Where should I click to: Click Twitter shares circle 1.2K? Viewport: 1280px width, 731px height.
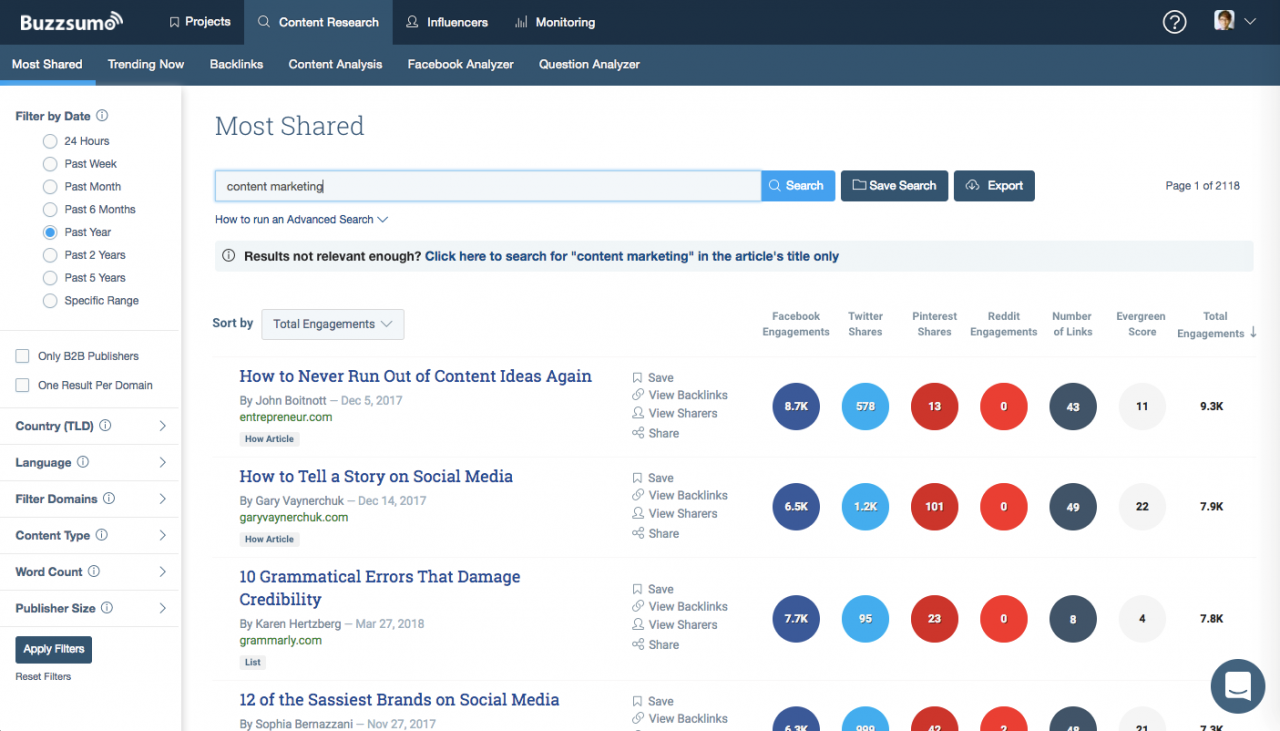click(x=865, y=507)
